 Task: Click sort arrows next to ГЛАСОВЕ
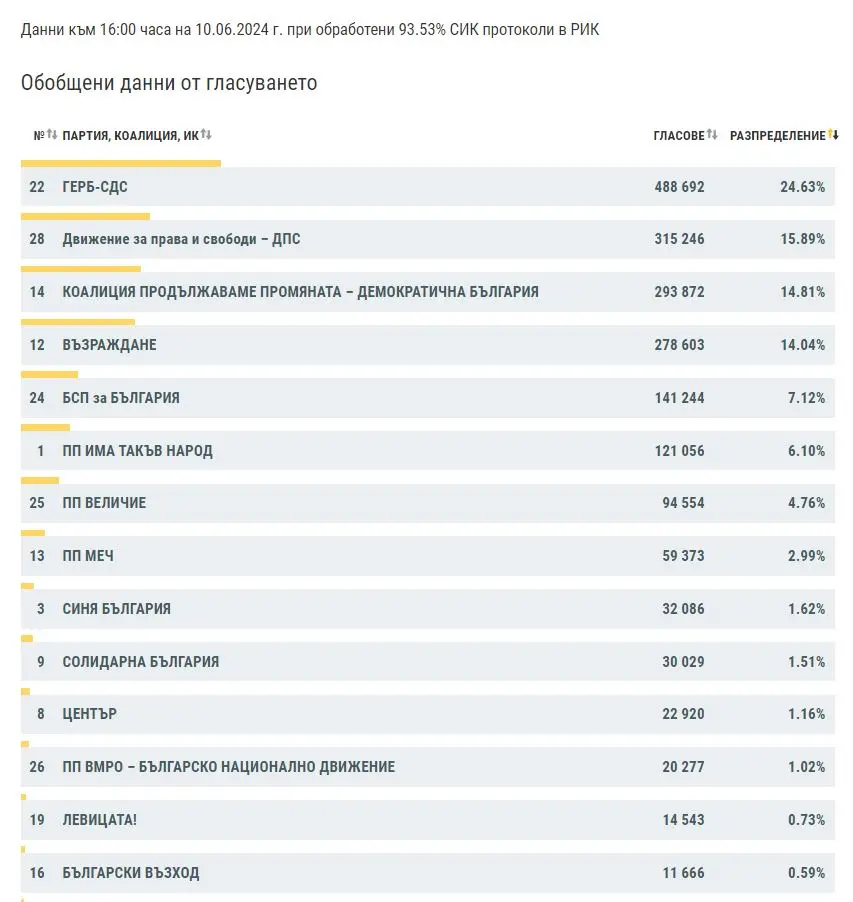[x=712, y=135]
